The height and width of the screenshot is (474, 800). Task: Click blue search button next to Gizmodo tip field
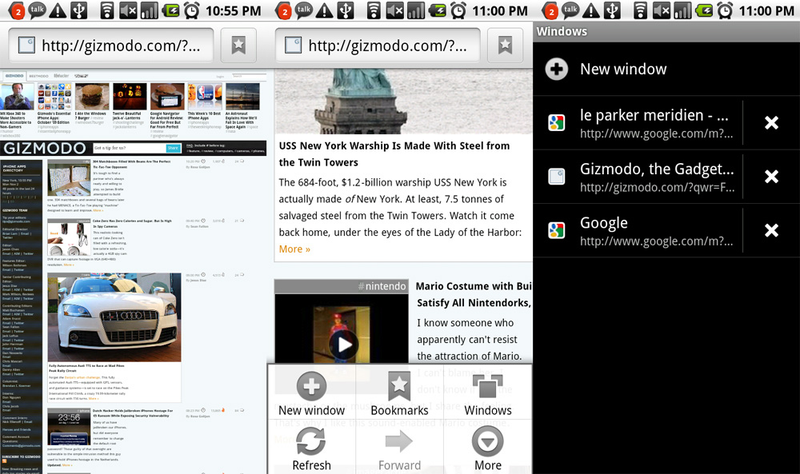[x=173, y=148]
